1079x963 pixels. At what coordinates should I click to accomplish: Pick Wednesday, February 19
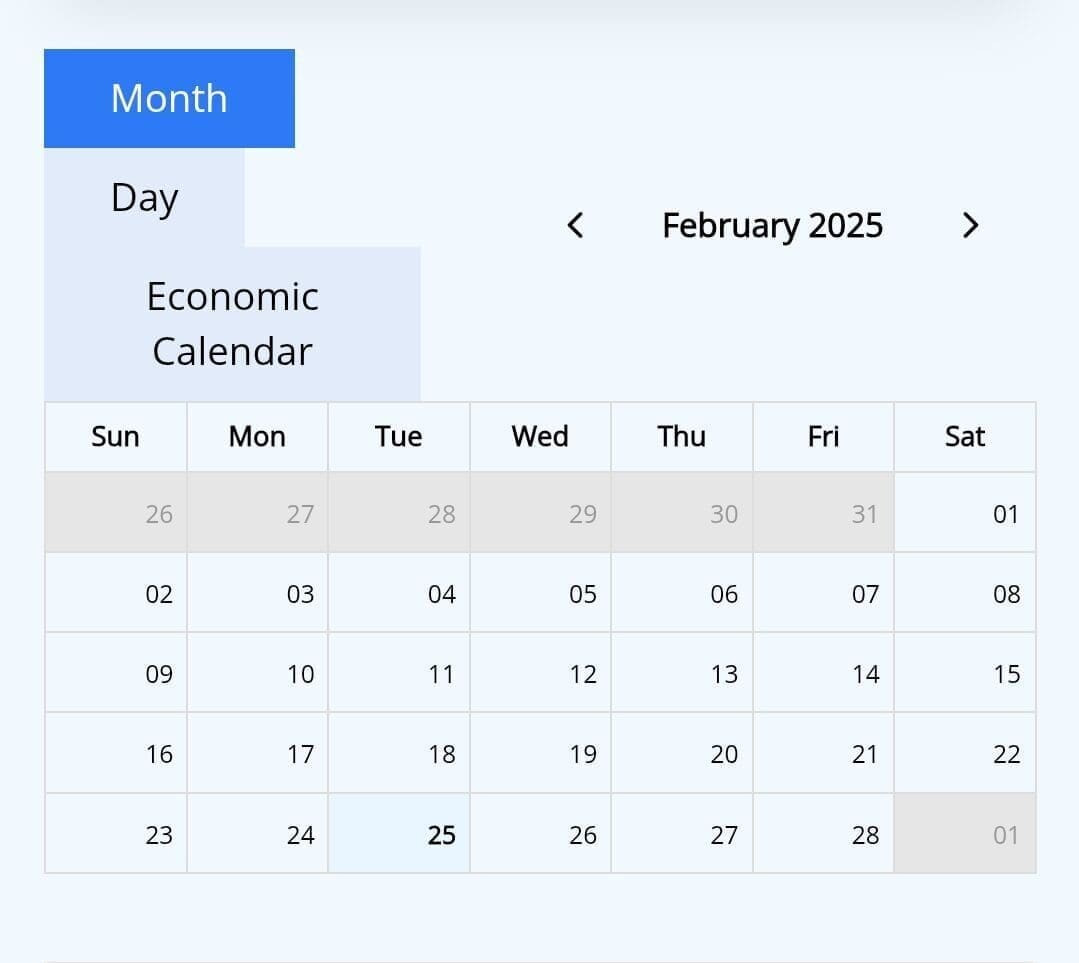[540, 753]
